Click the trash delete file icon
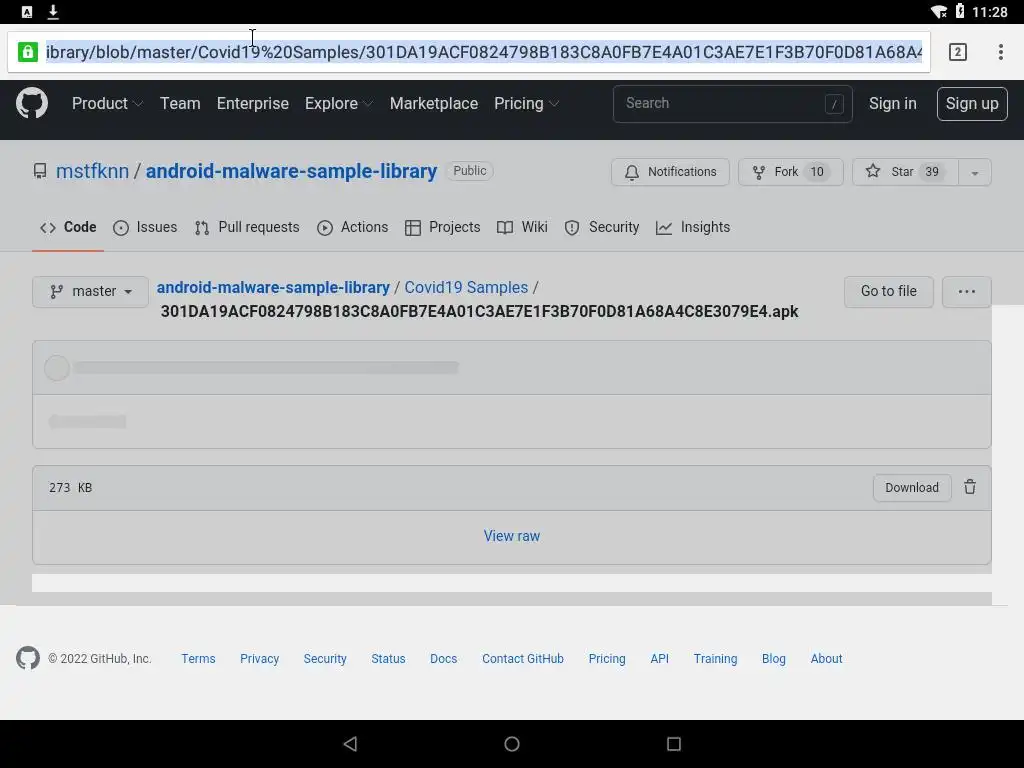 (970, 487)
